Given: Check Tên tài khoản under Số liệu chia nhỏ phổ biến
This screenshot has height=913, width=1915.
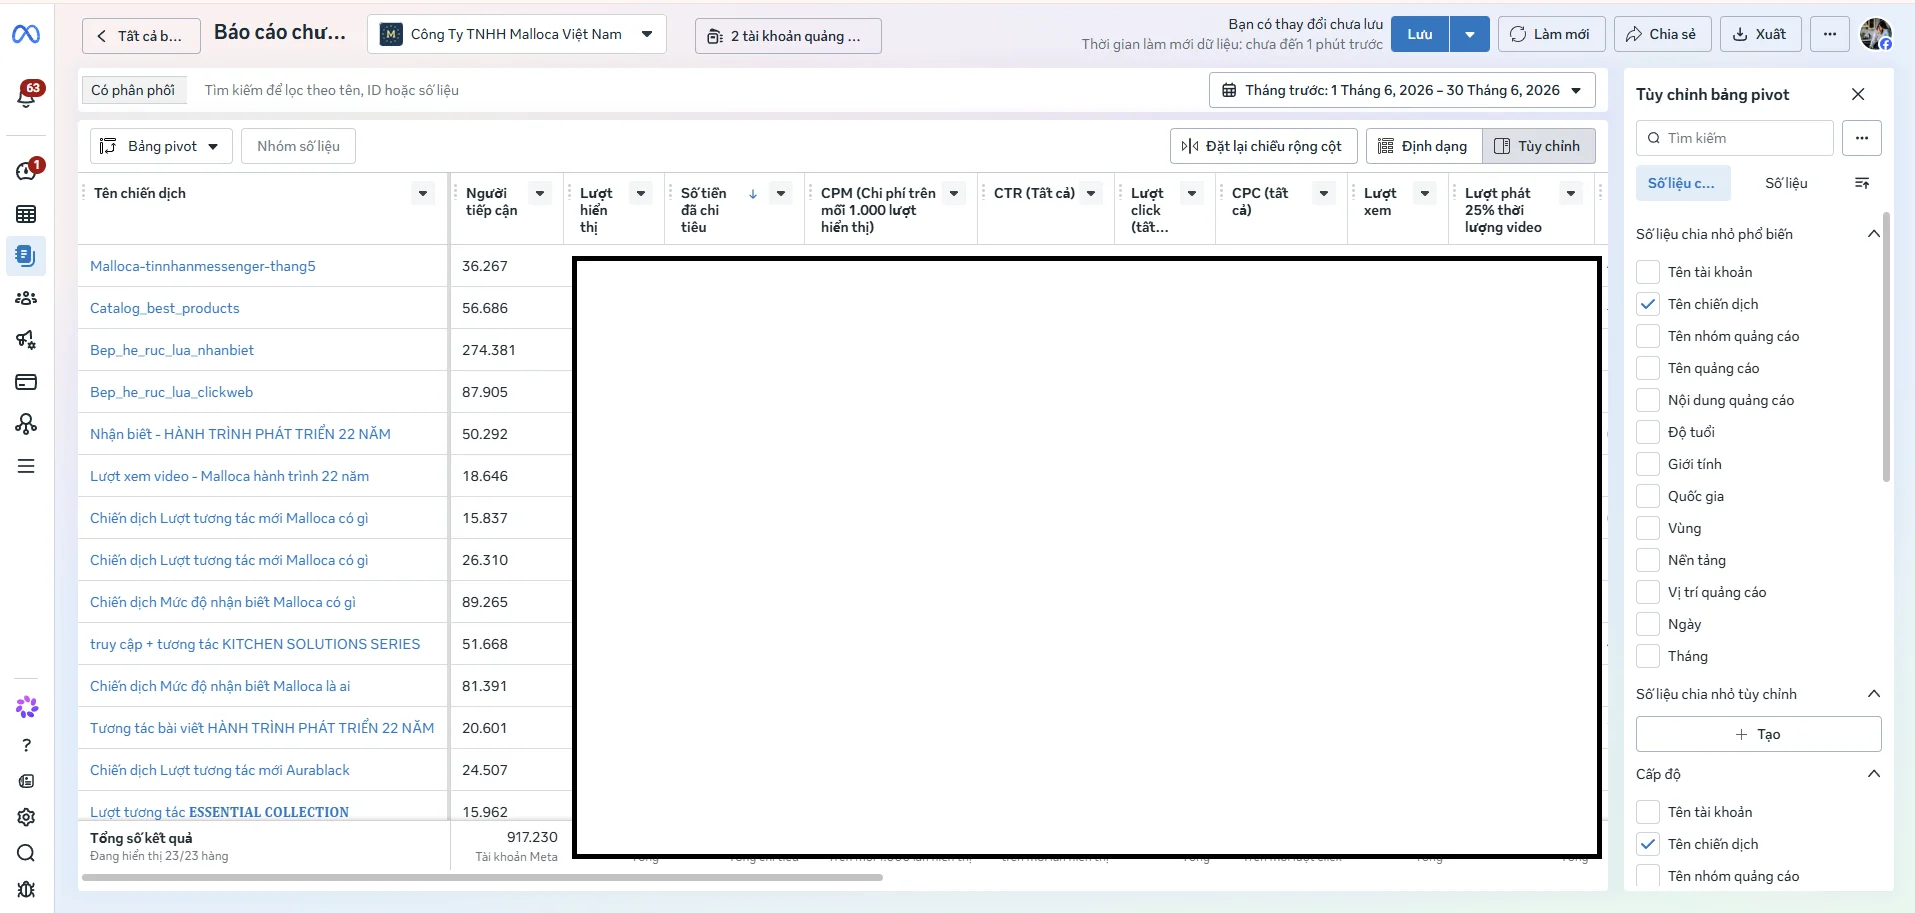Looking at the screenshot, I should click(x=1648, y=272).
